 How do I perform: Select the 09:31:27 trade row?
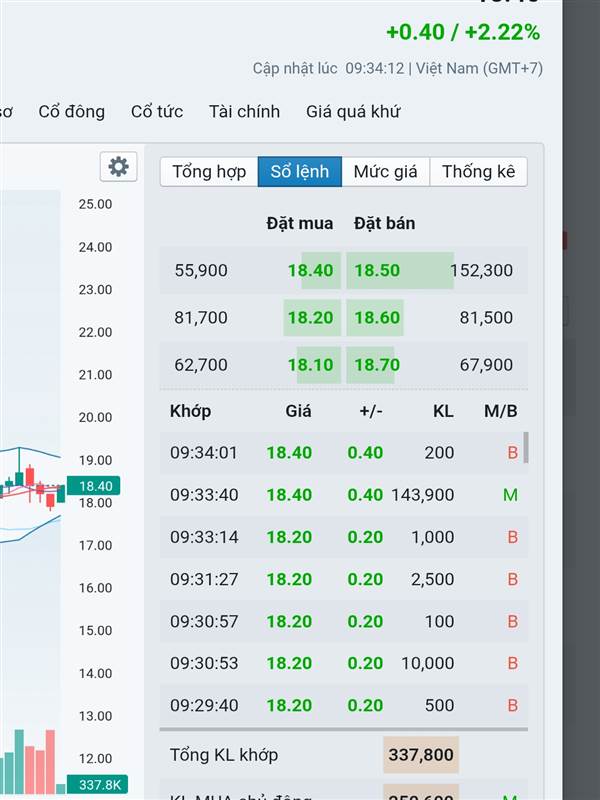[343, 580]
